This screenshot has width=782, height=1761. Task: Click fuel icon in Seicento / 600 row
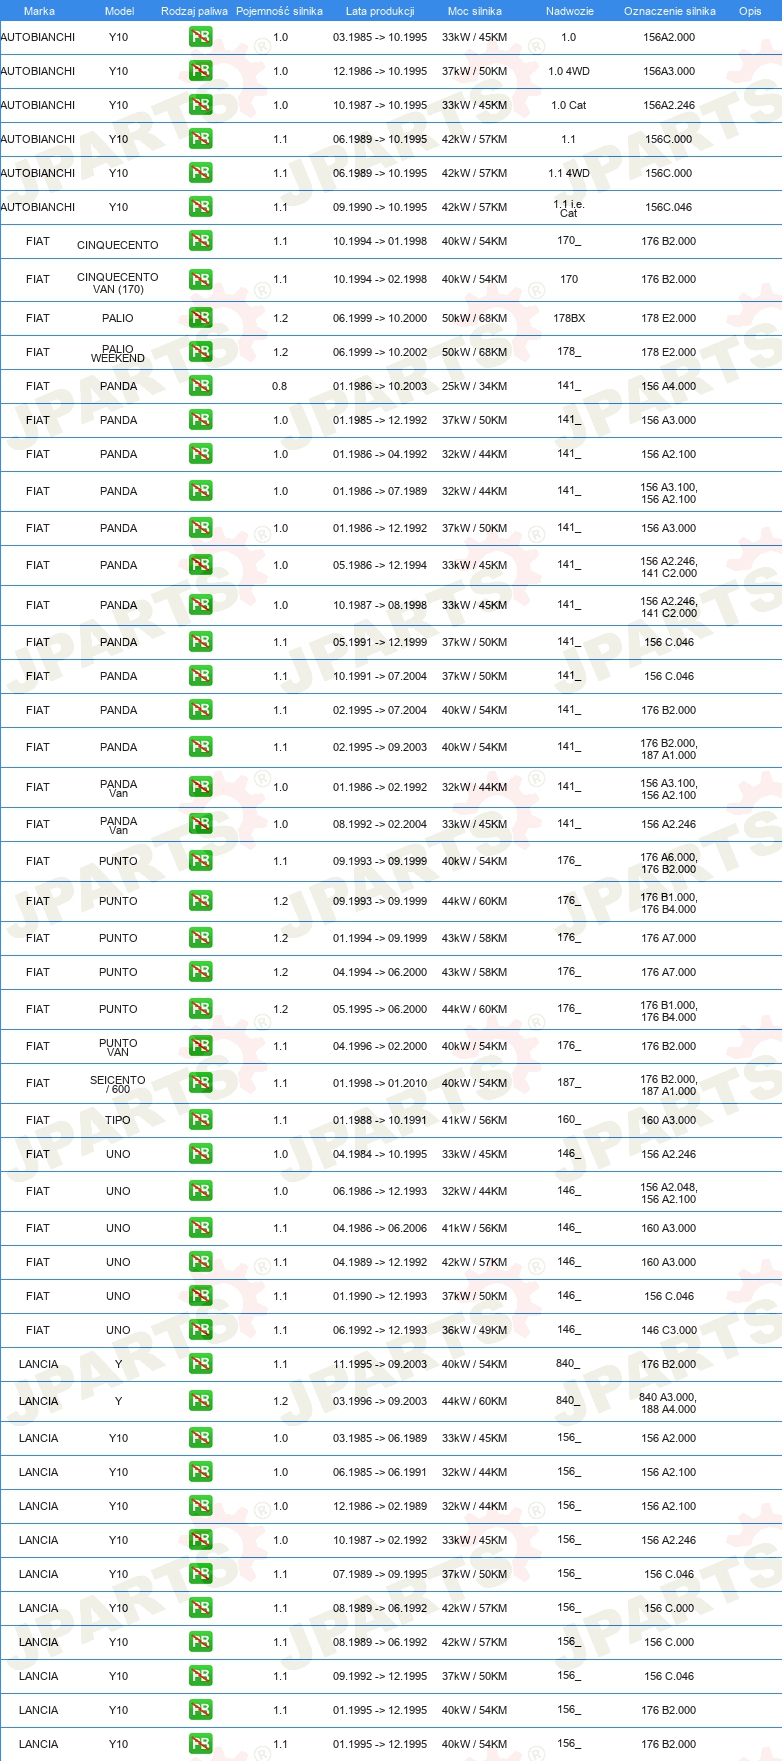pos(200,1083)
